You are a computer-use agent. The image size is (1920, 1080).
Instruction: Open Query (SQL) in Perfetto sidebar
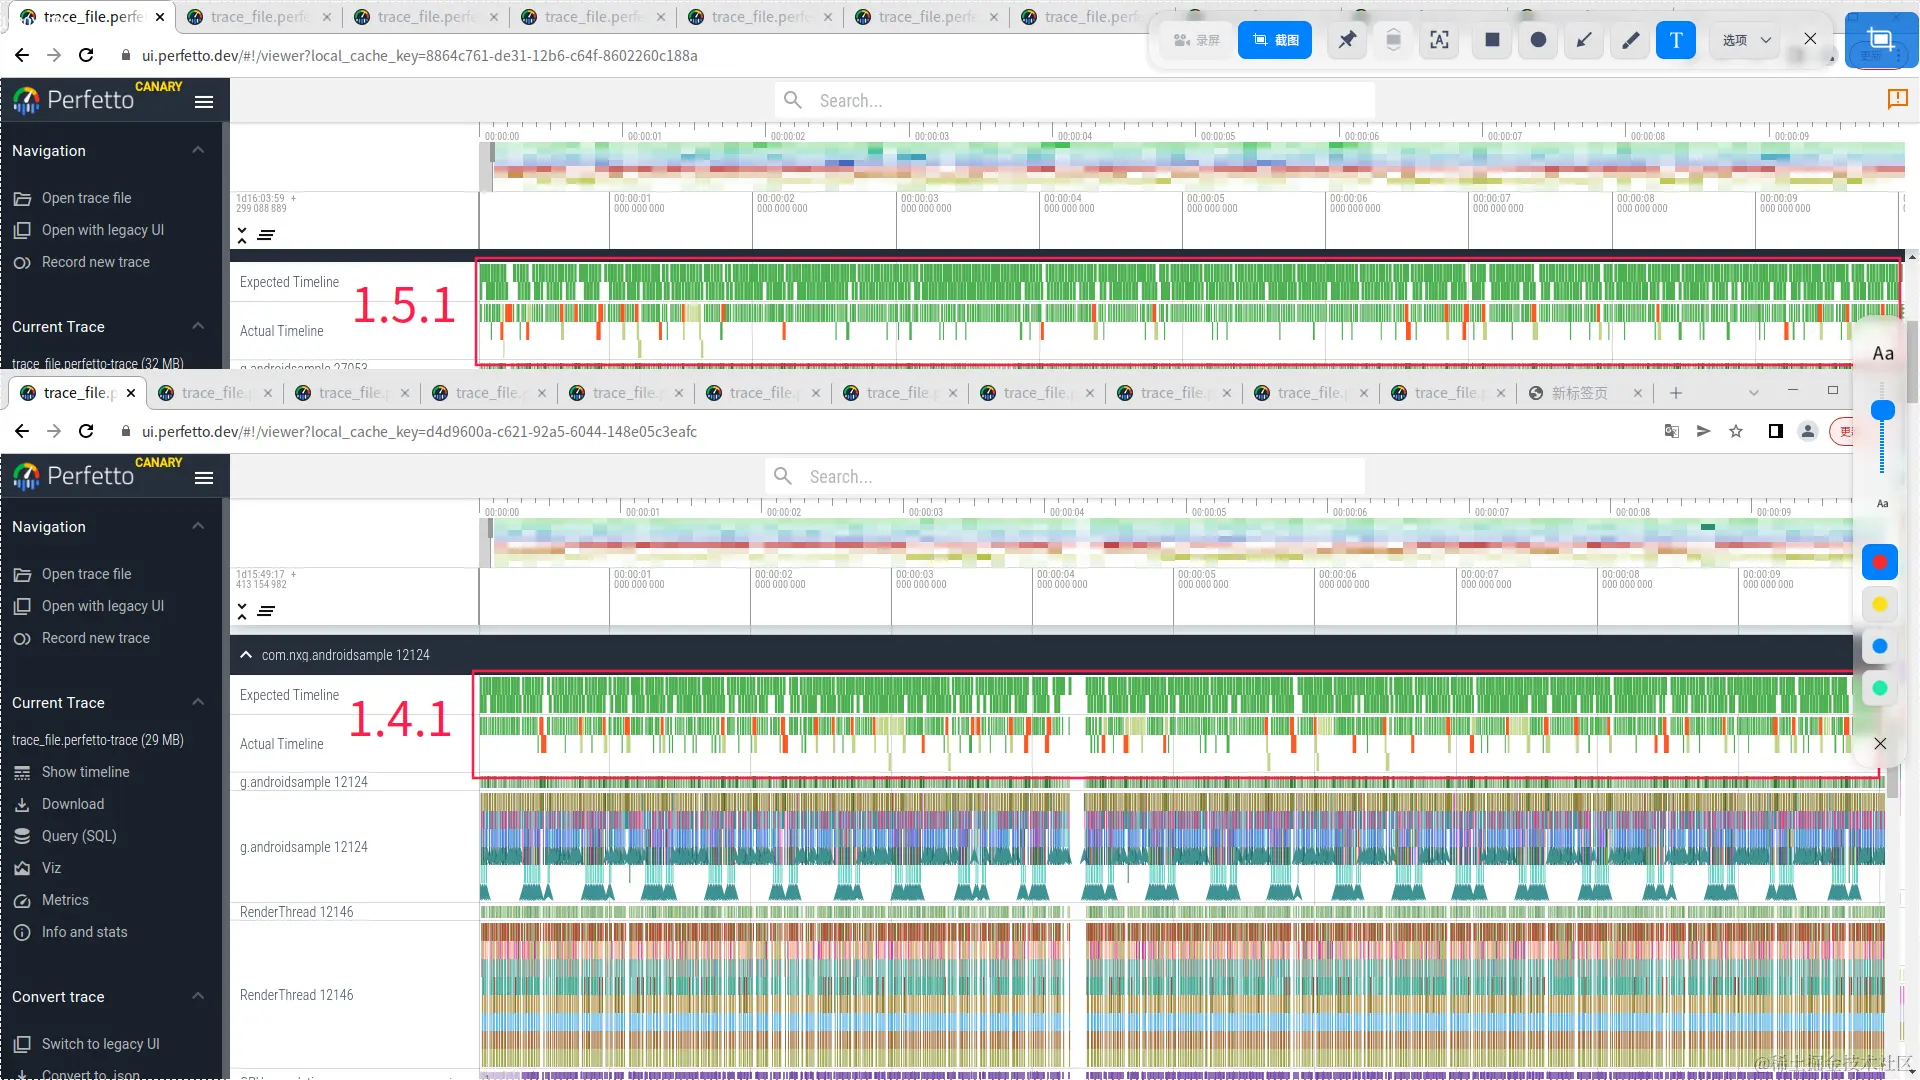click(79, 836)
